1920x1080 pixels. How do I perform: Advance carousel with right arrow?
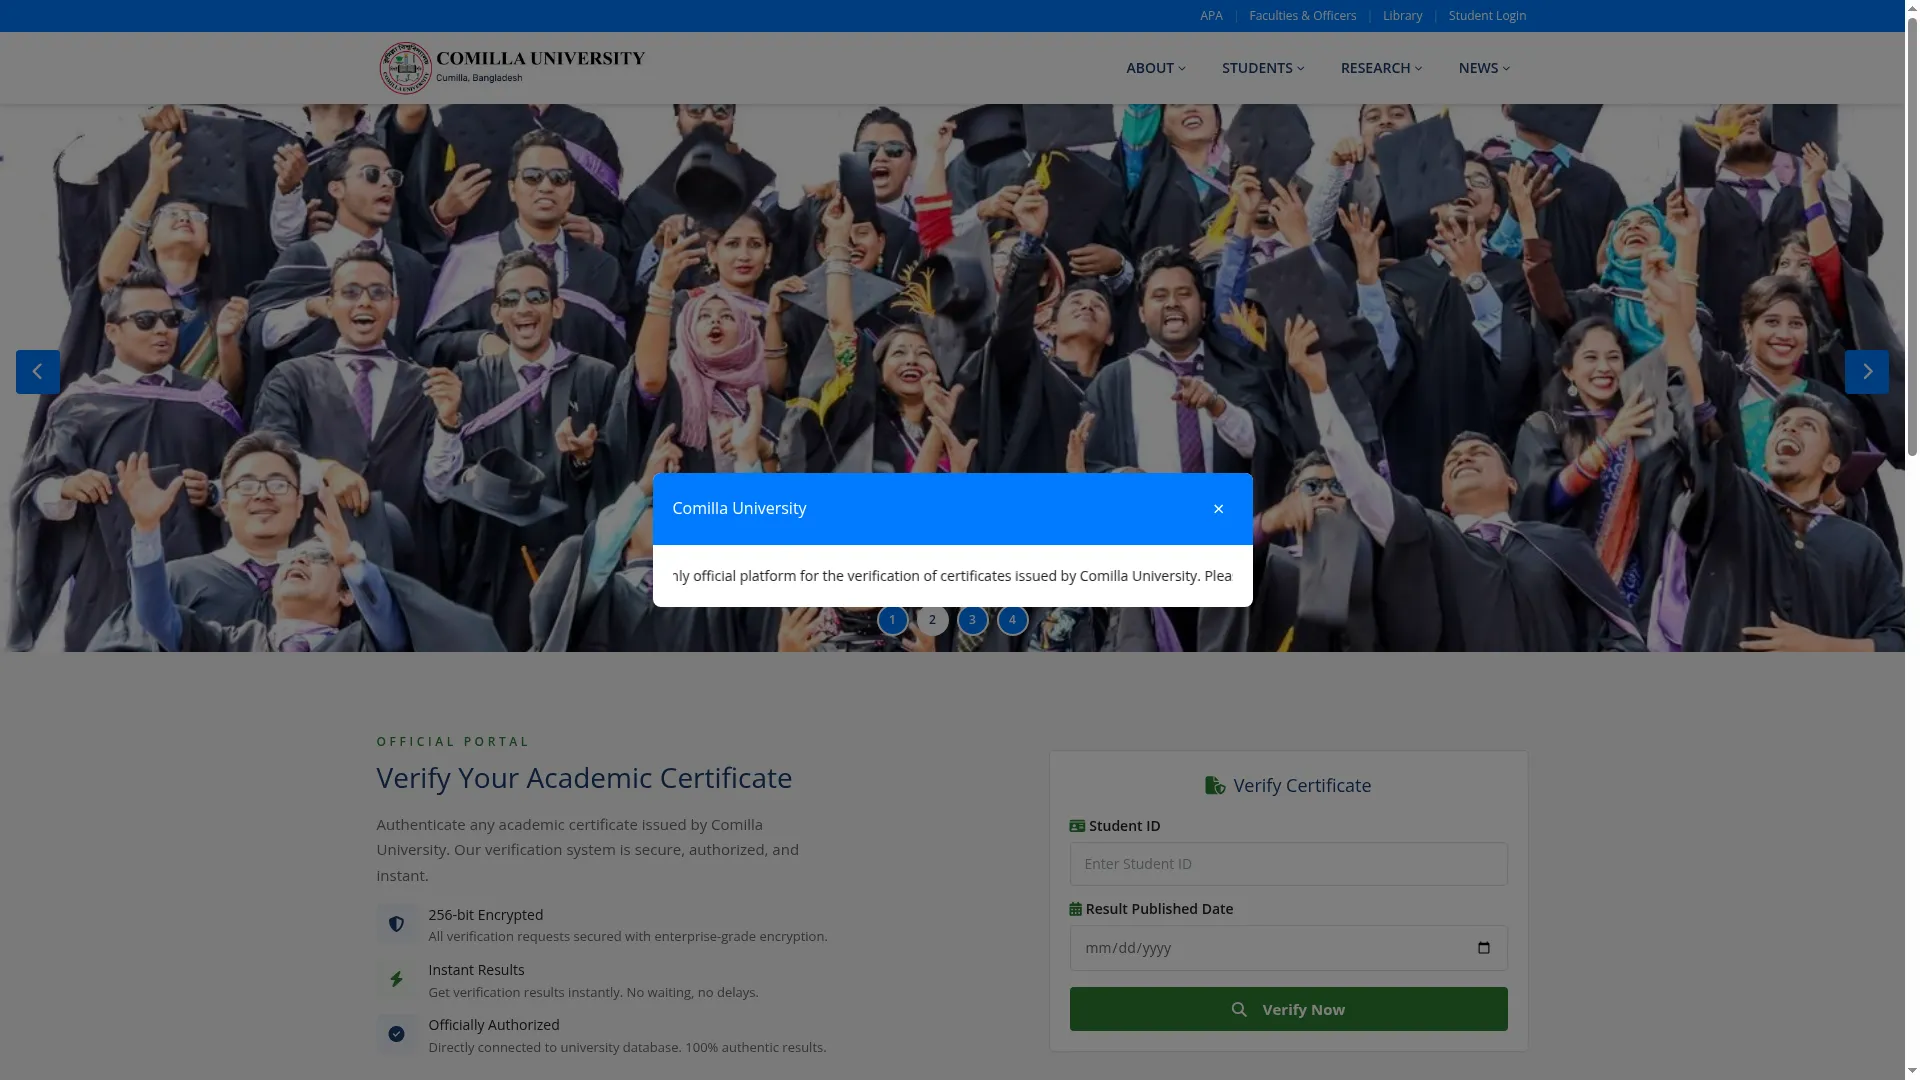pos(1866,372)
